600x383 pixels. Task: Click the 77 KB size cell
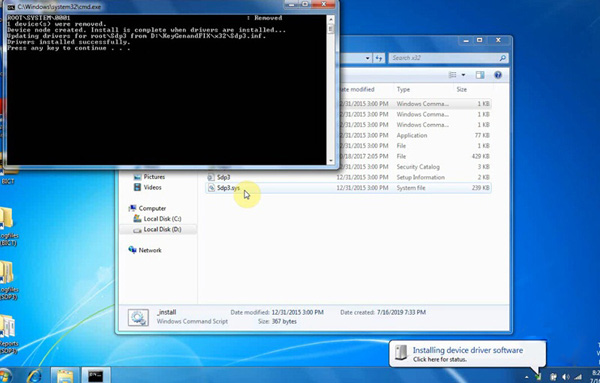[482, 135]
